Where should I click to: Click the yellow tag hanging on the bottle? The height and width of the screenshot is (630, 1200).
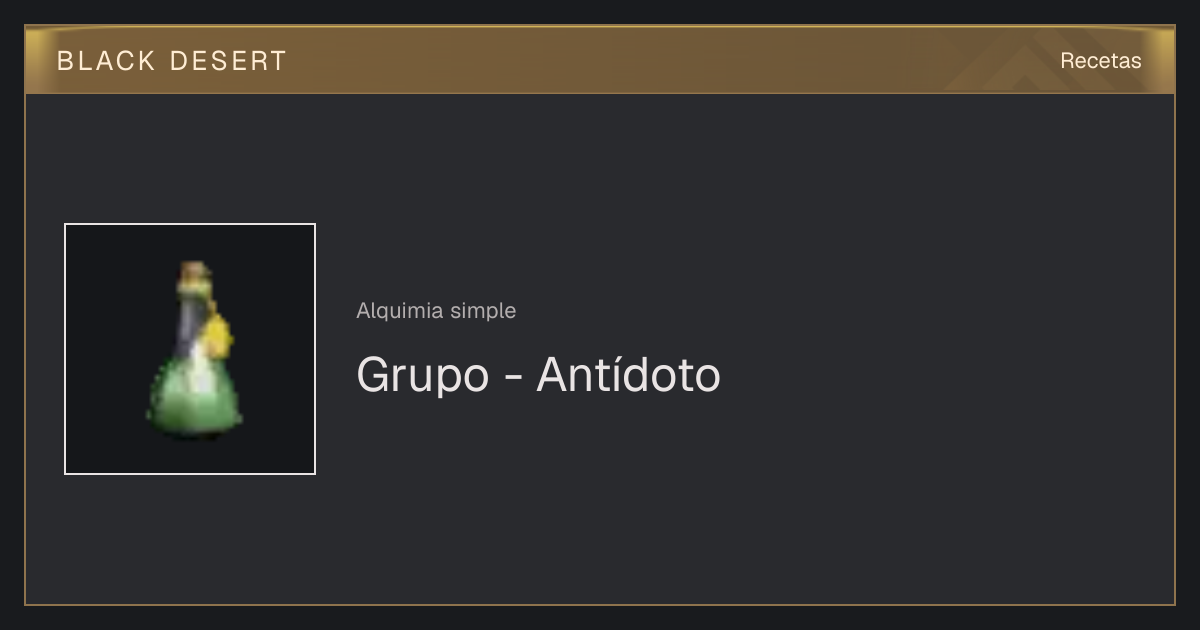point(217,337)
